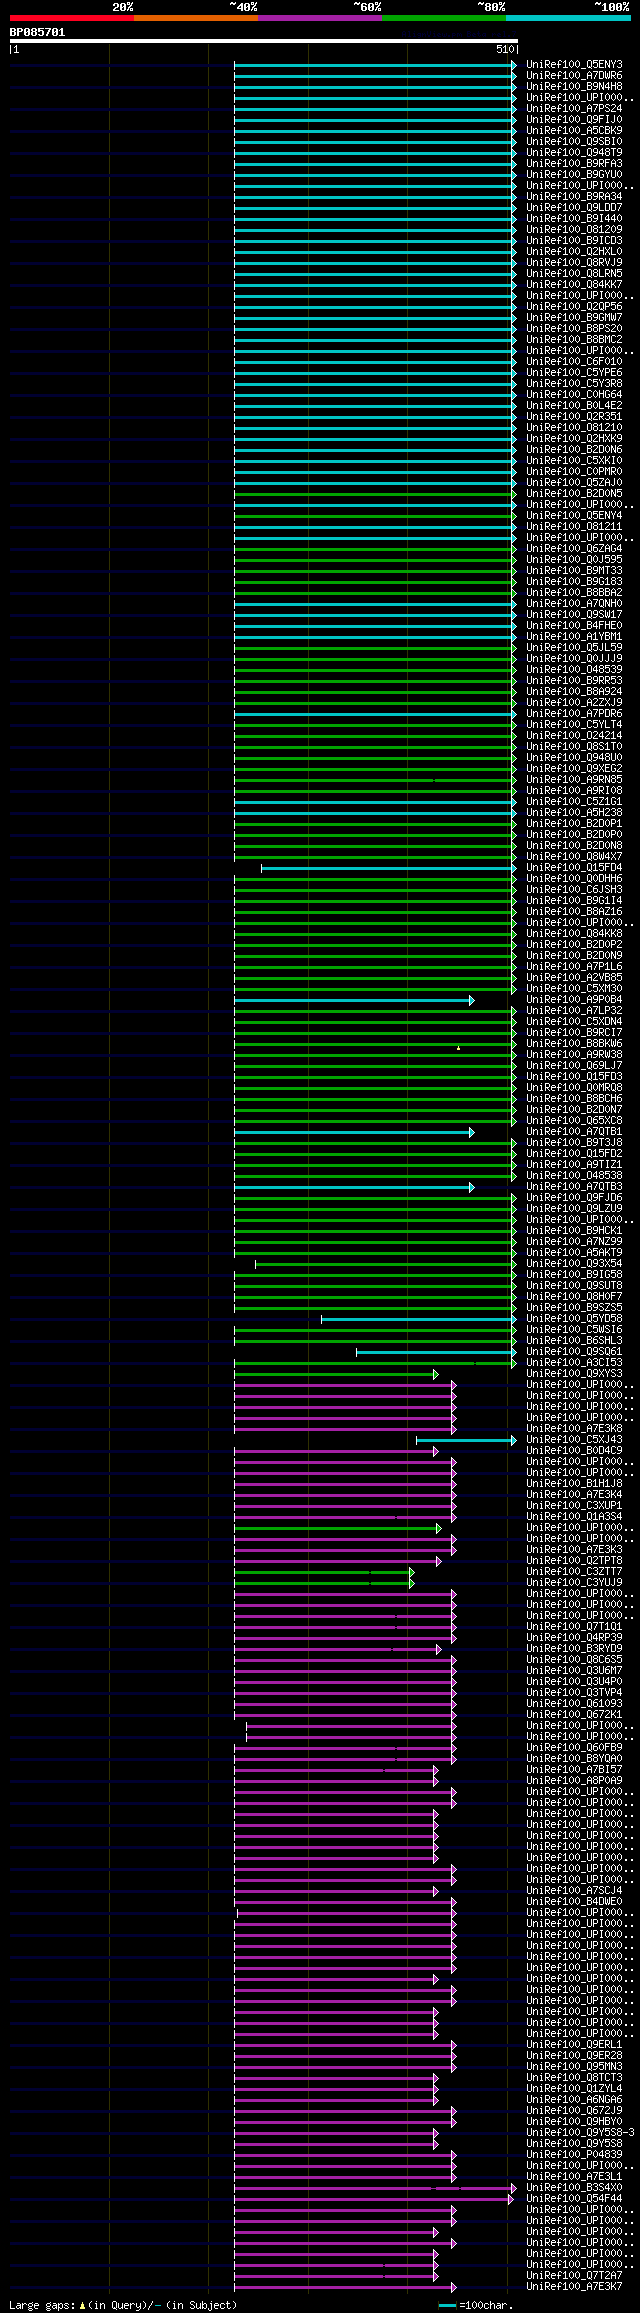Select the UniRef100_B8BKW6 label
The image size is (640, 2313).
point(574,1044)
